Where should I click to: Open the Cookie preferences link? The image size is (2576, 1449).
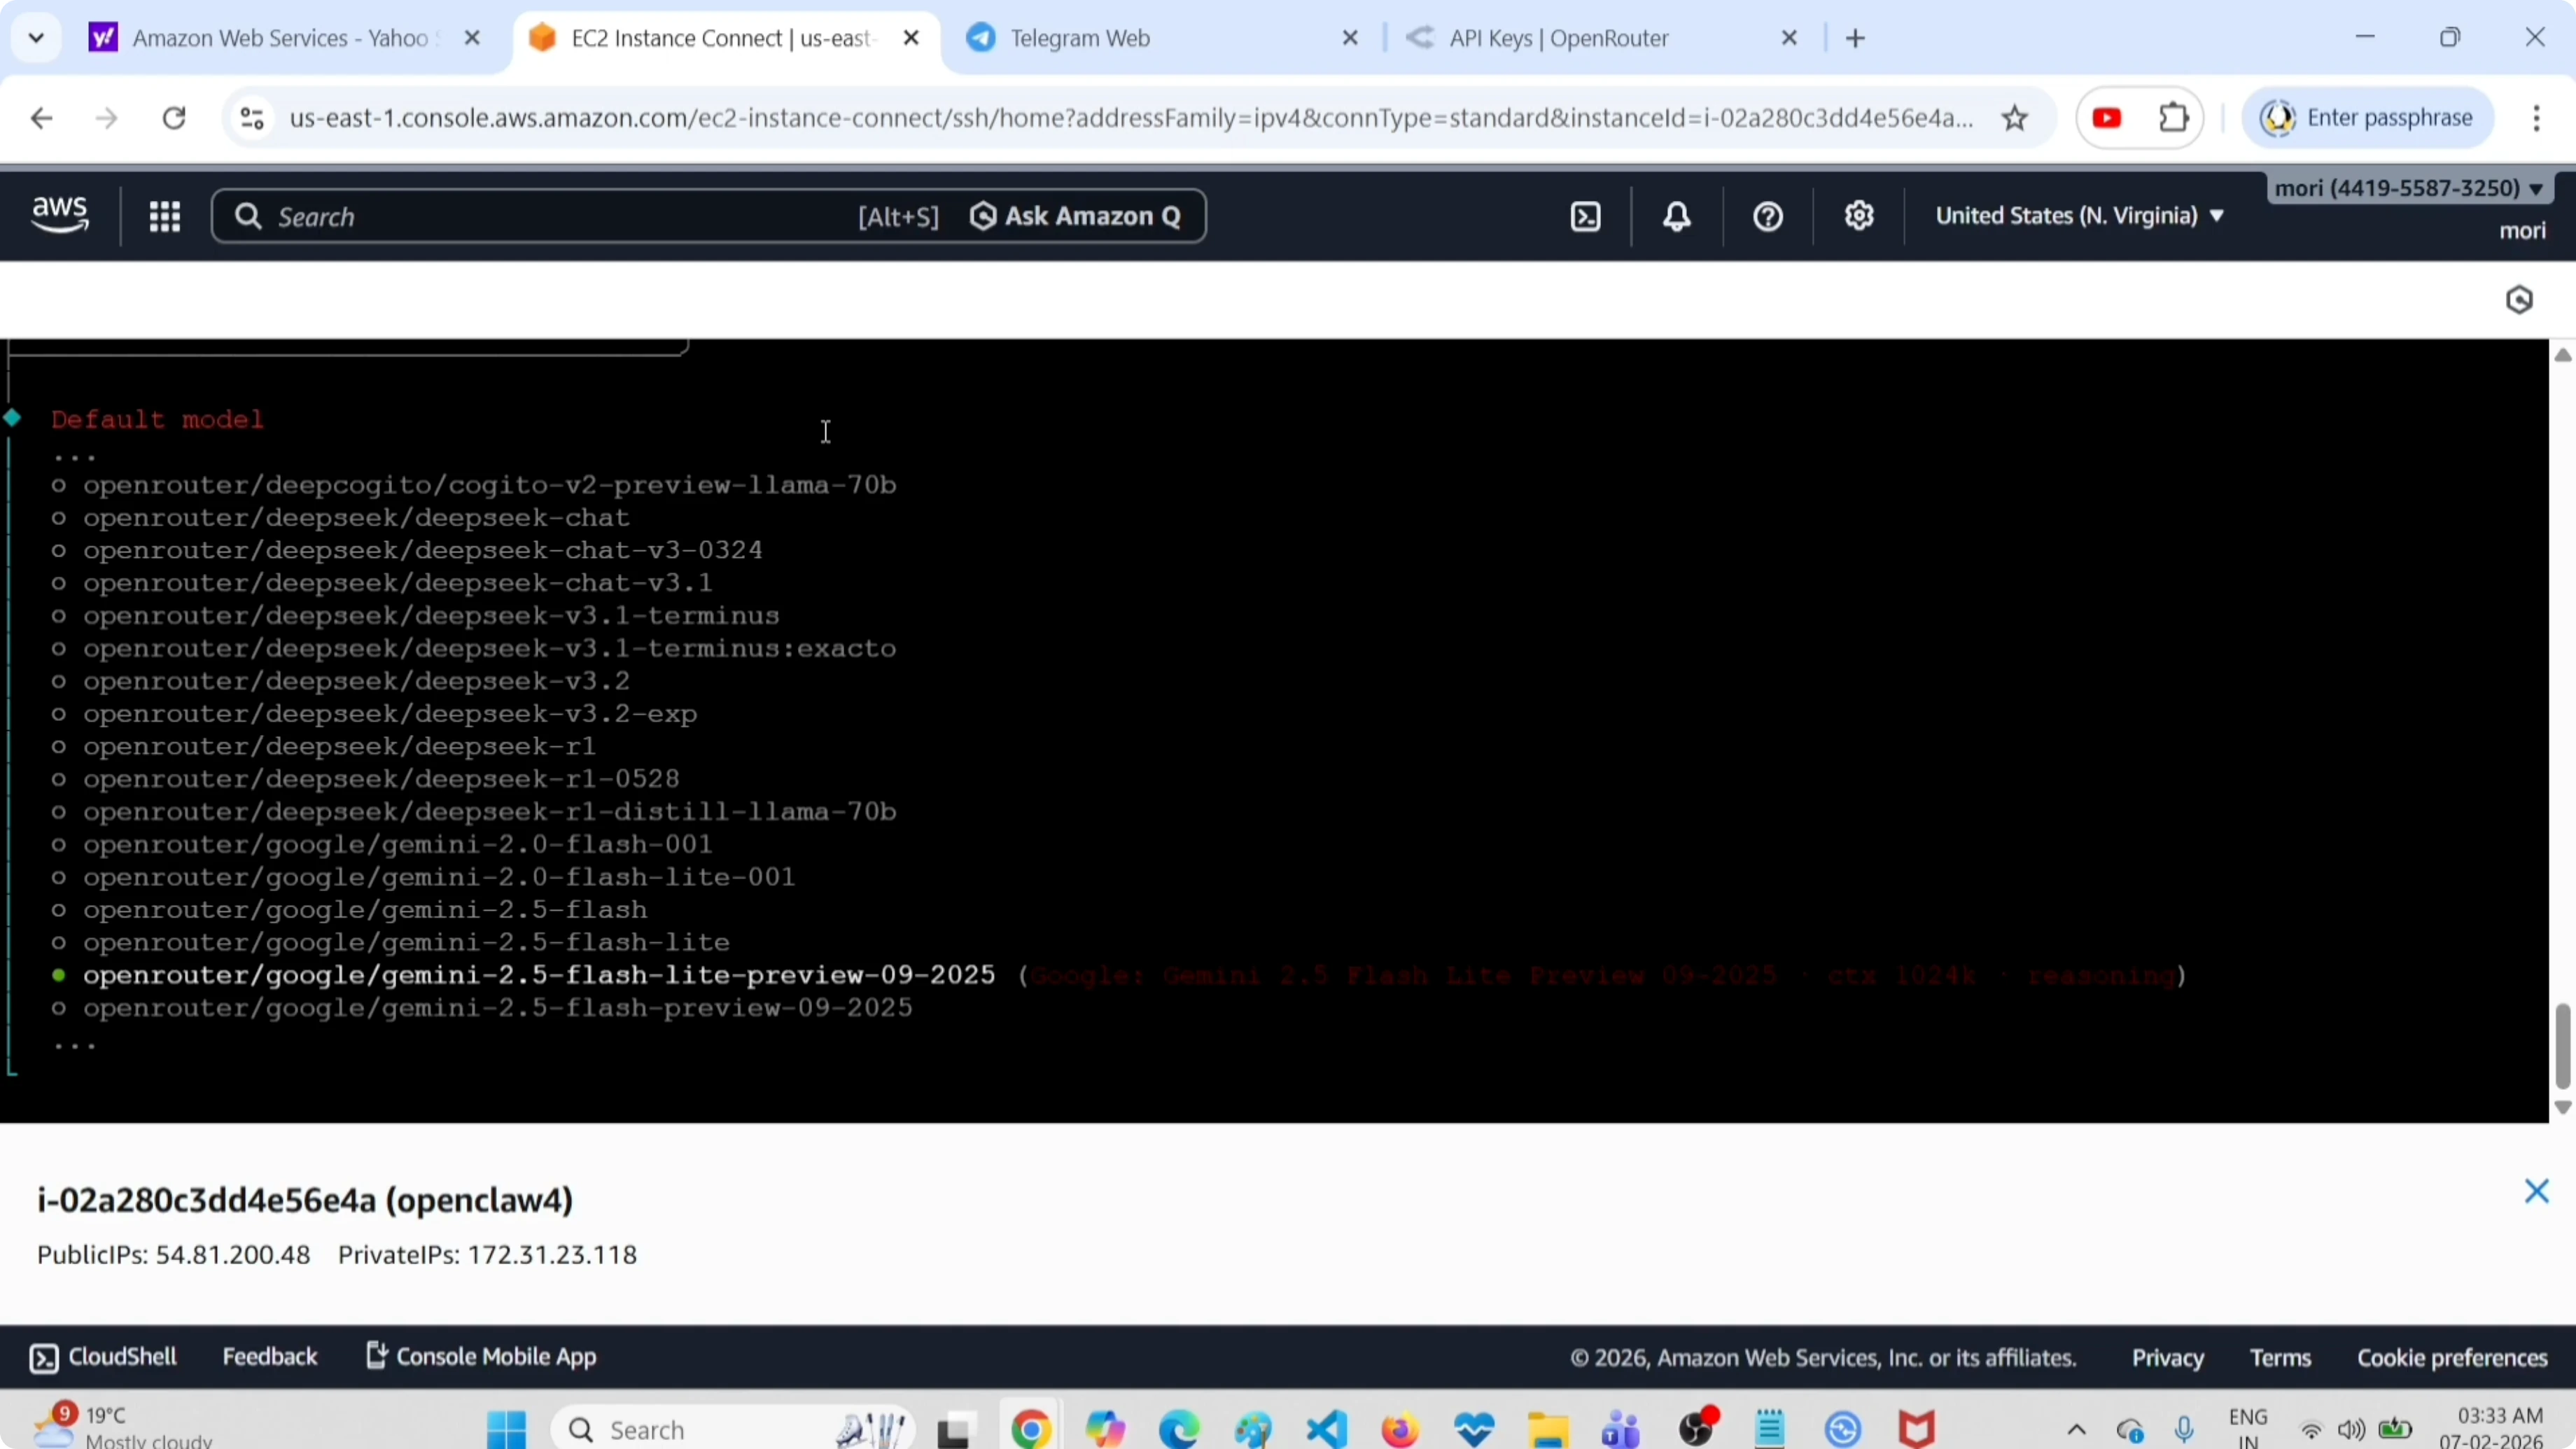pyautogui.click(x=2452, y=1358)
